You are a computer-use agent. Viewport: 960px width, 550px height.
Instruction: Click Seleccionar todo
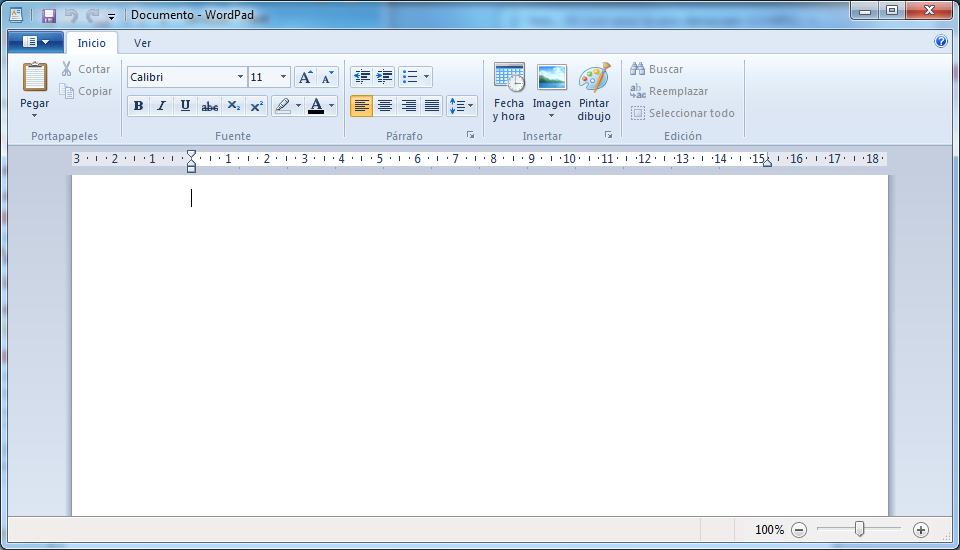click(683, 113)
